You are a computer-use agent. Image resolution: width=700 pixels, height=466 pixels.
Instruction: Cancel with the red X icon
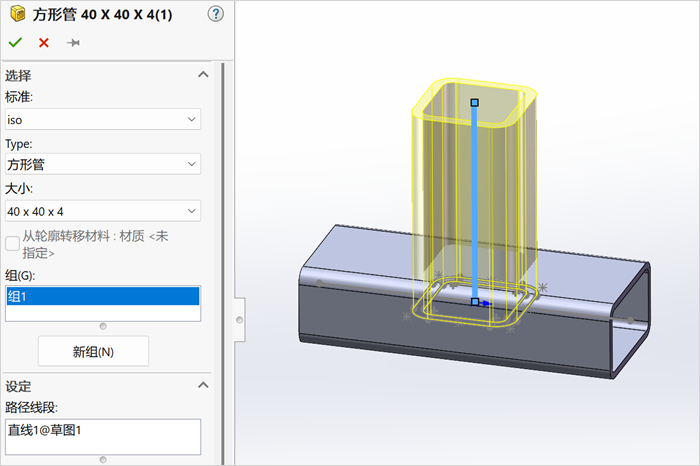click(44, 42)
